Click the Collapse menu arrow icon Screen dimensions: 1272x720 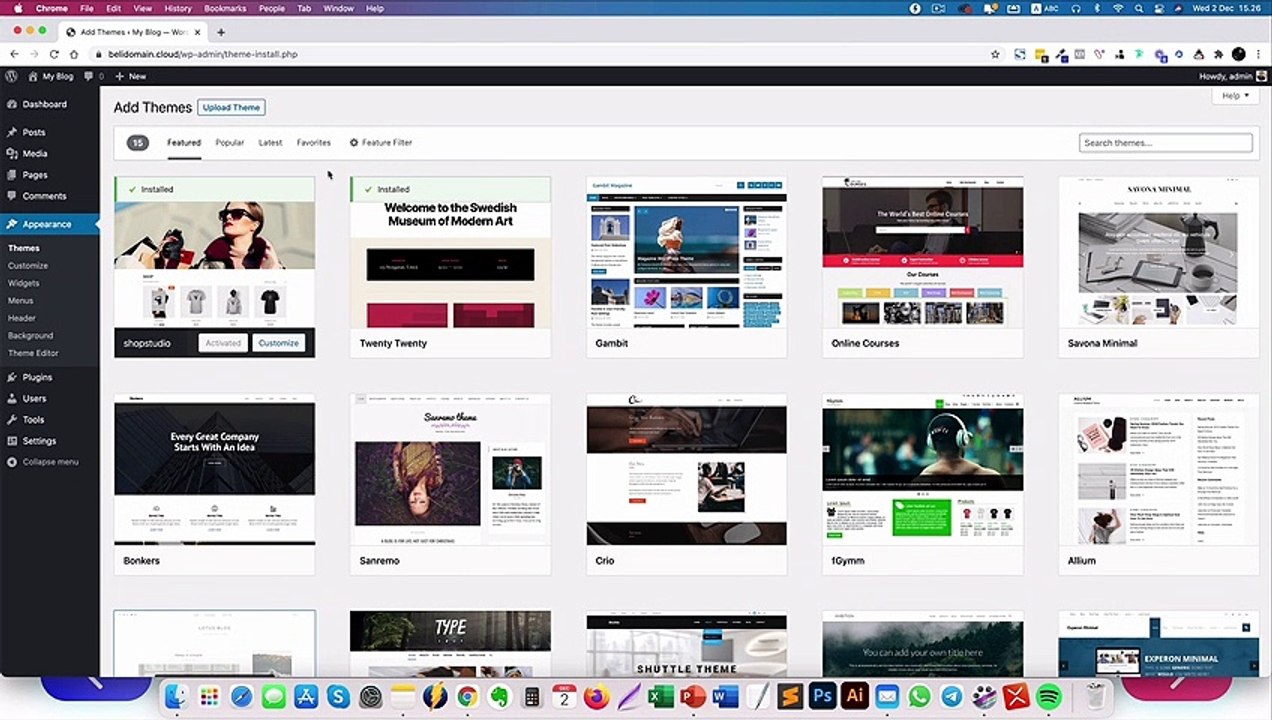coord(12,462)
